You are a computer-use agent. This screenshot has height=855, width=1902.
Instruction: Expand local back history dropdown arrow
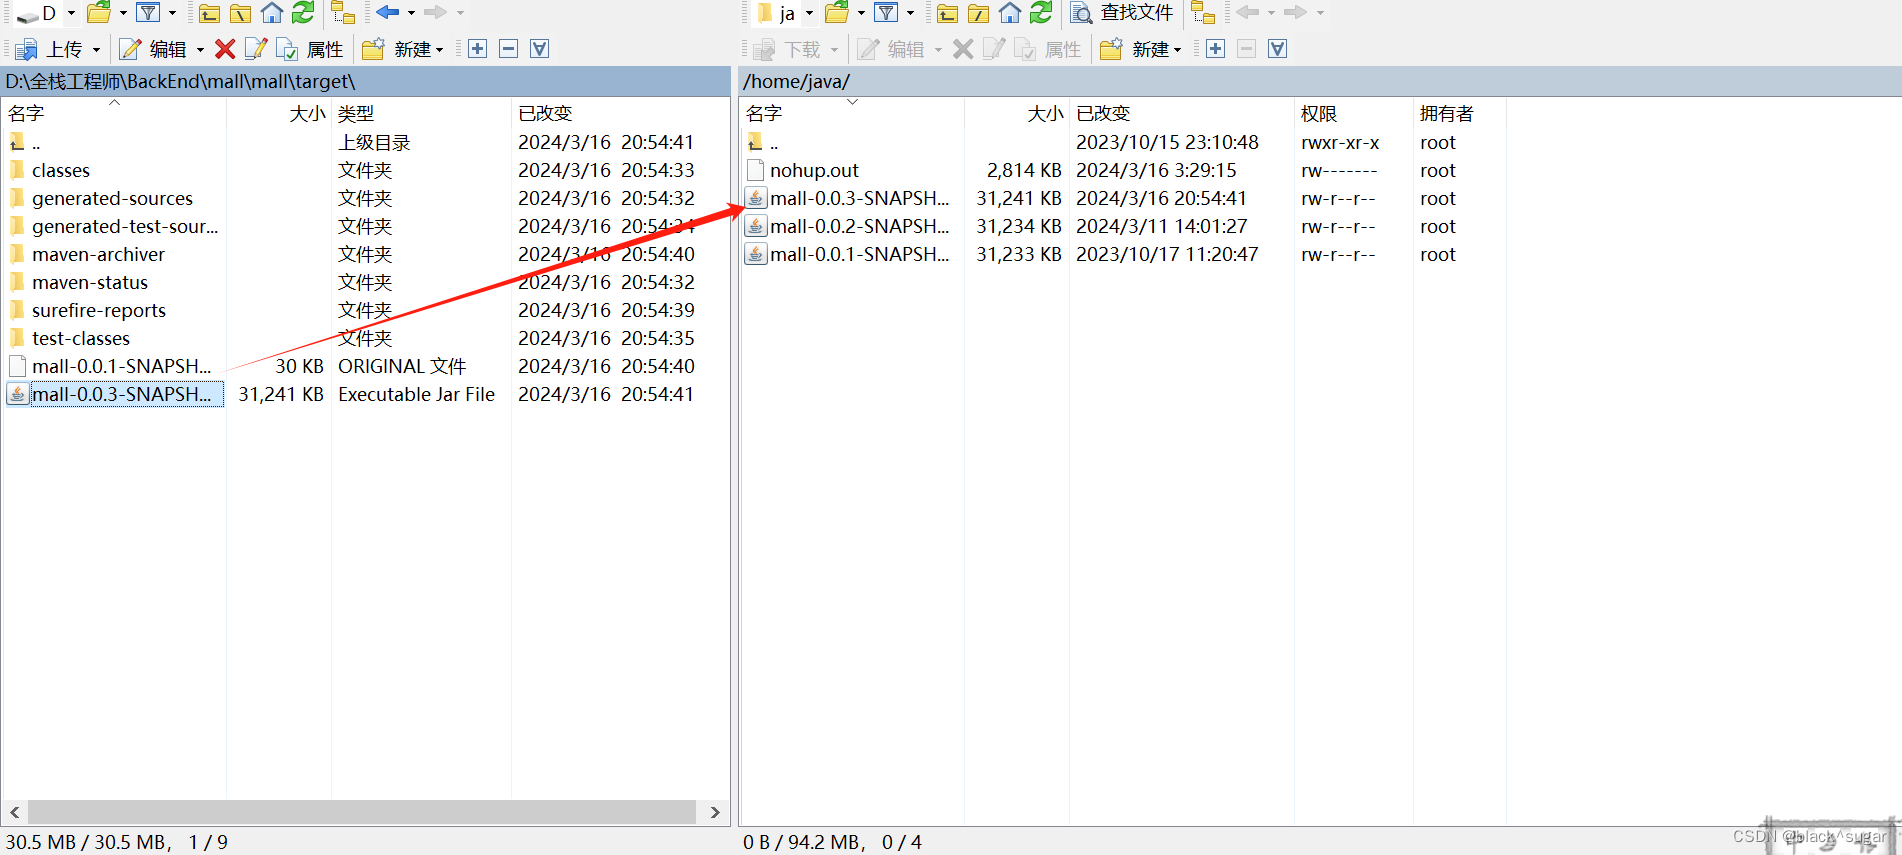[411, 13]
